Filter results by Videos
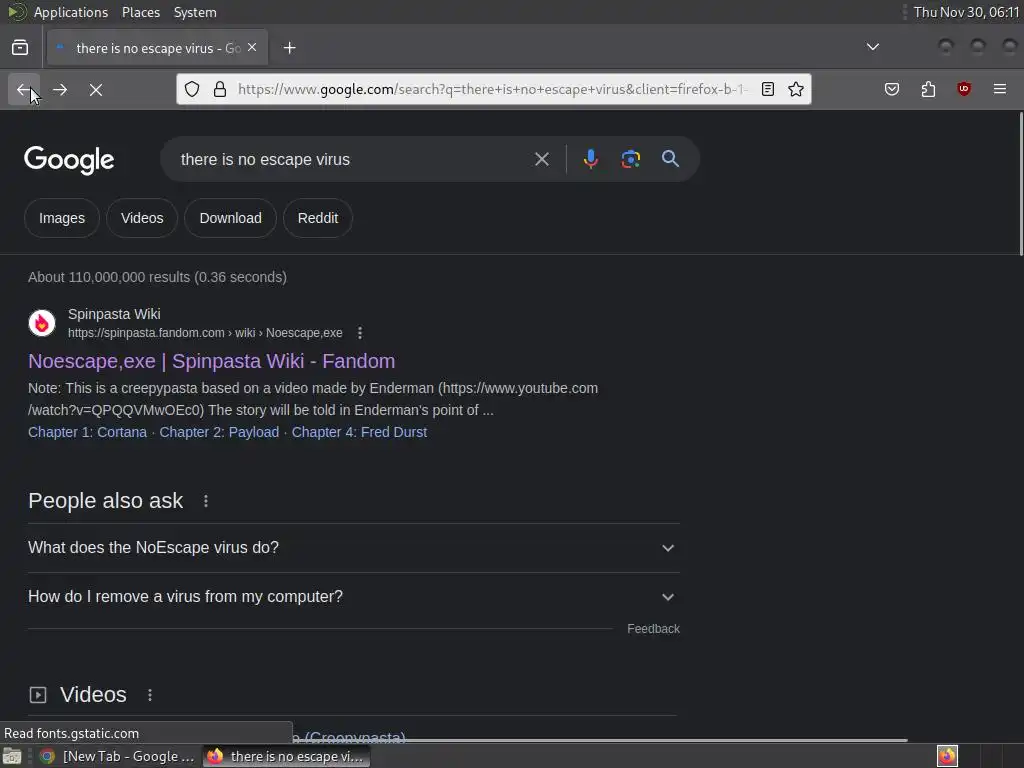This screenshot has height=768, width=1024. click(142, 218)
